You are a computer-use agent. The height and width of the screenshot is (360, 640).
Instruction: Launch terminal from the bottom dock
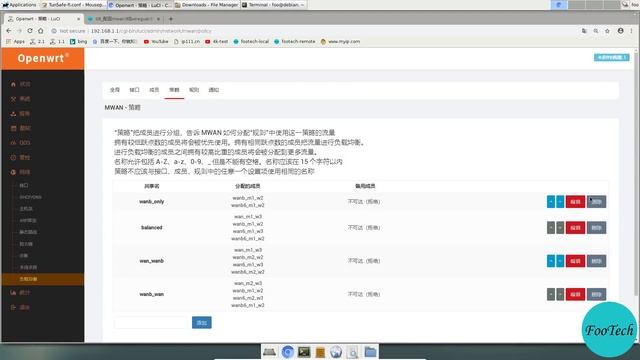[x=304, y=351]
